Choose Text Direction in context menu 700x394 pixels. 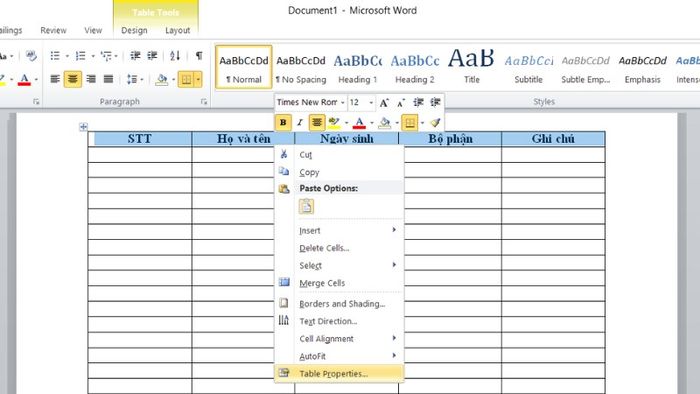coord(339,321)
